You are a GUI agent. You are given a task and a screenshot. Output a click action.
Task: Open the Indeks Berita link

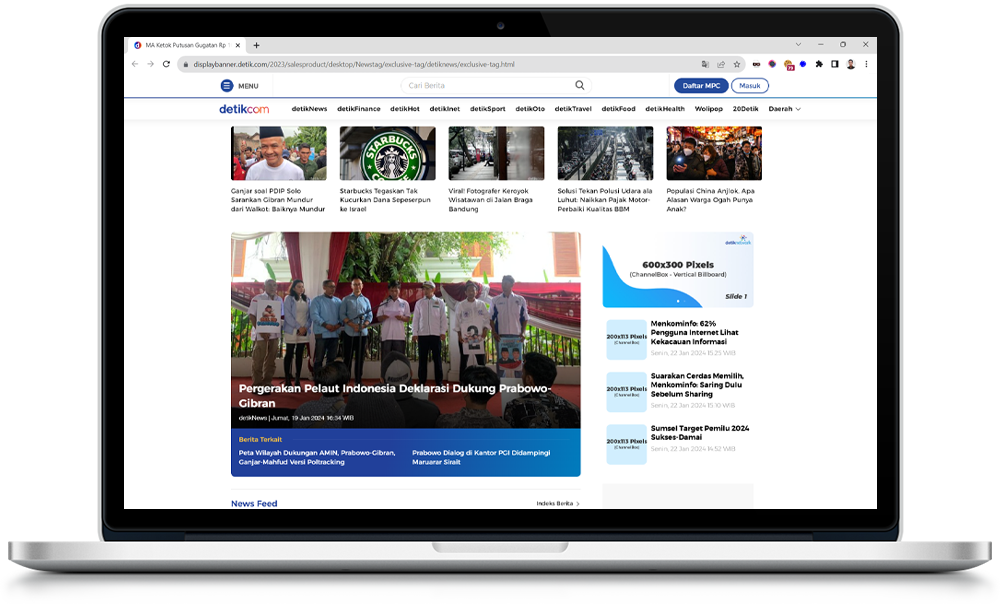557,504
